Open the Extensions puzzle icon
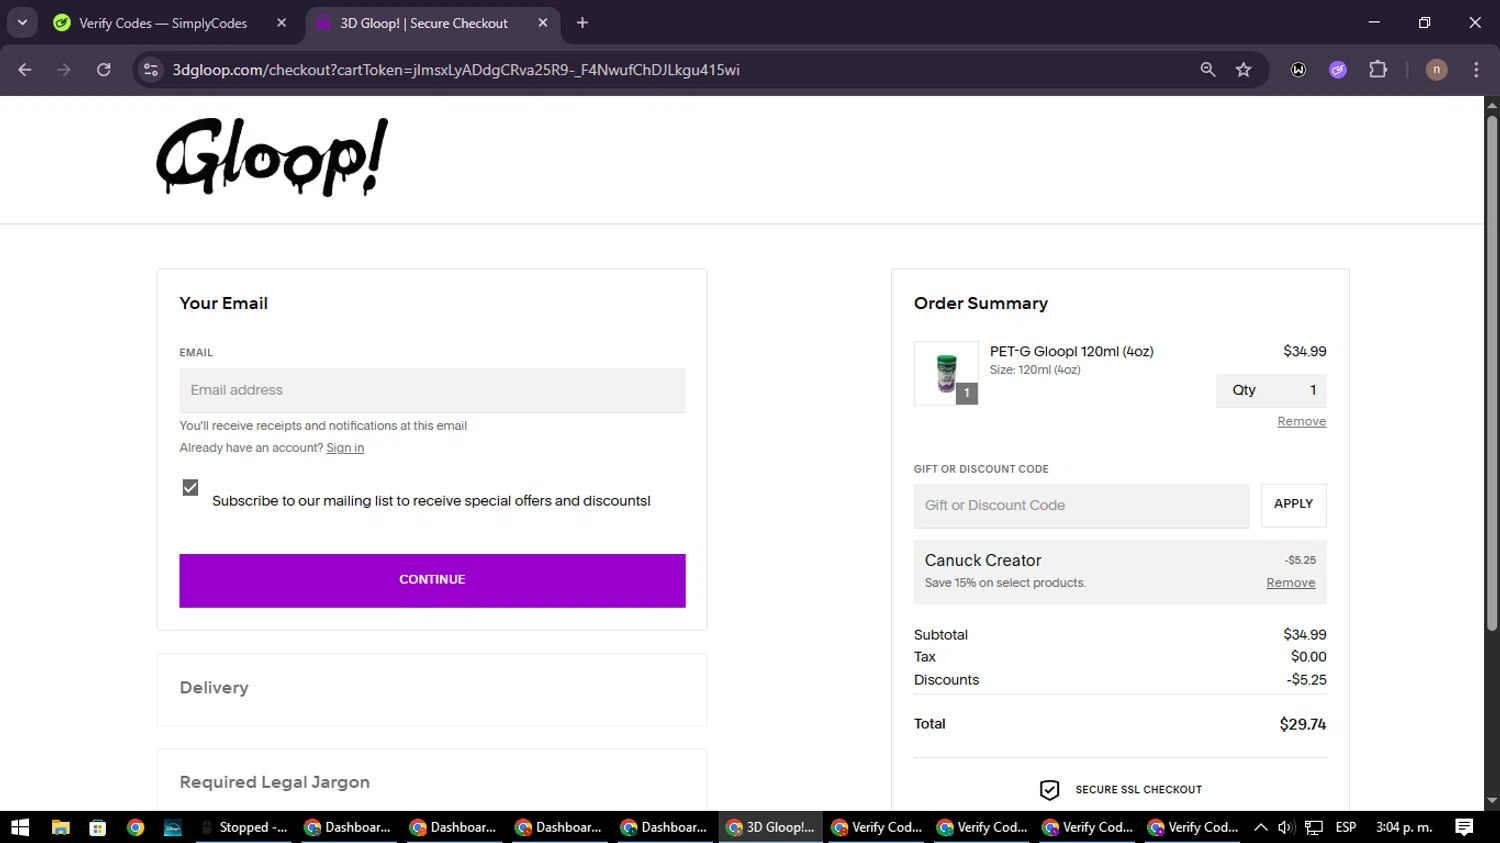 pos(1378,70)
